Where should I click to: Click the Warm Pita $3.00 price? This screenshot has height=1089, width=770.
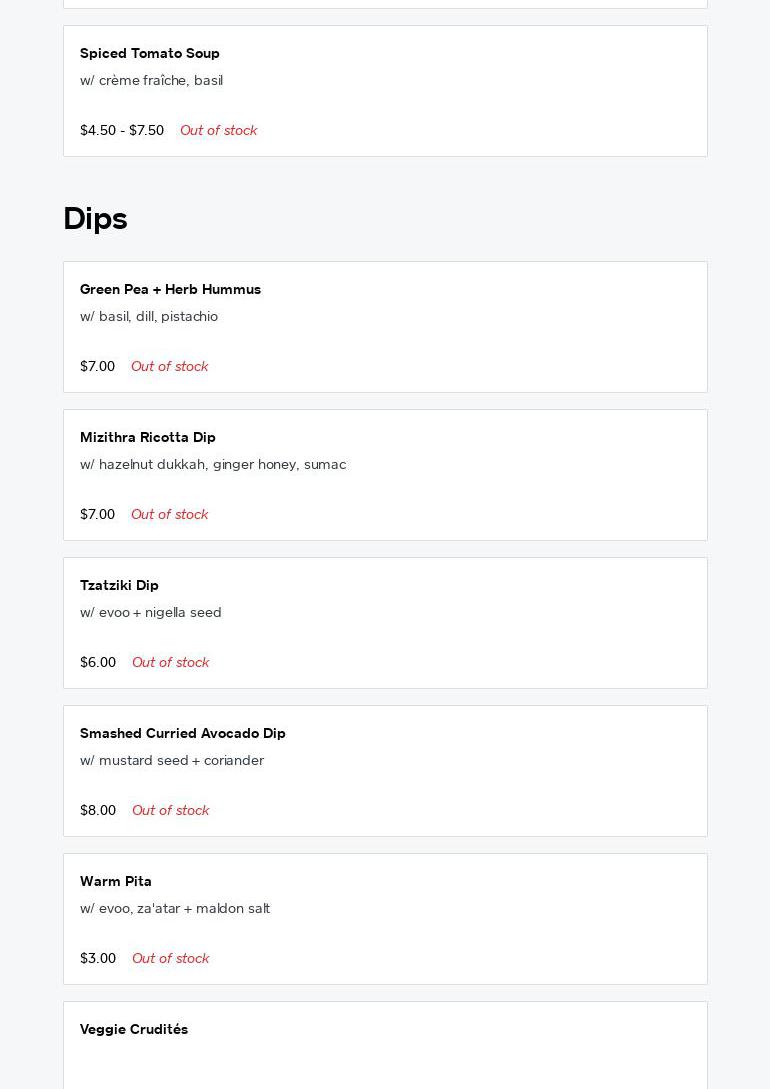(x=98, y=958)
